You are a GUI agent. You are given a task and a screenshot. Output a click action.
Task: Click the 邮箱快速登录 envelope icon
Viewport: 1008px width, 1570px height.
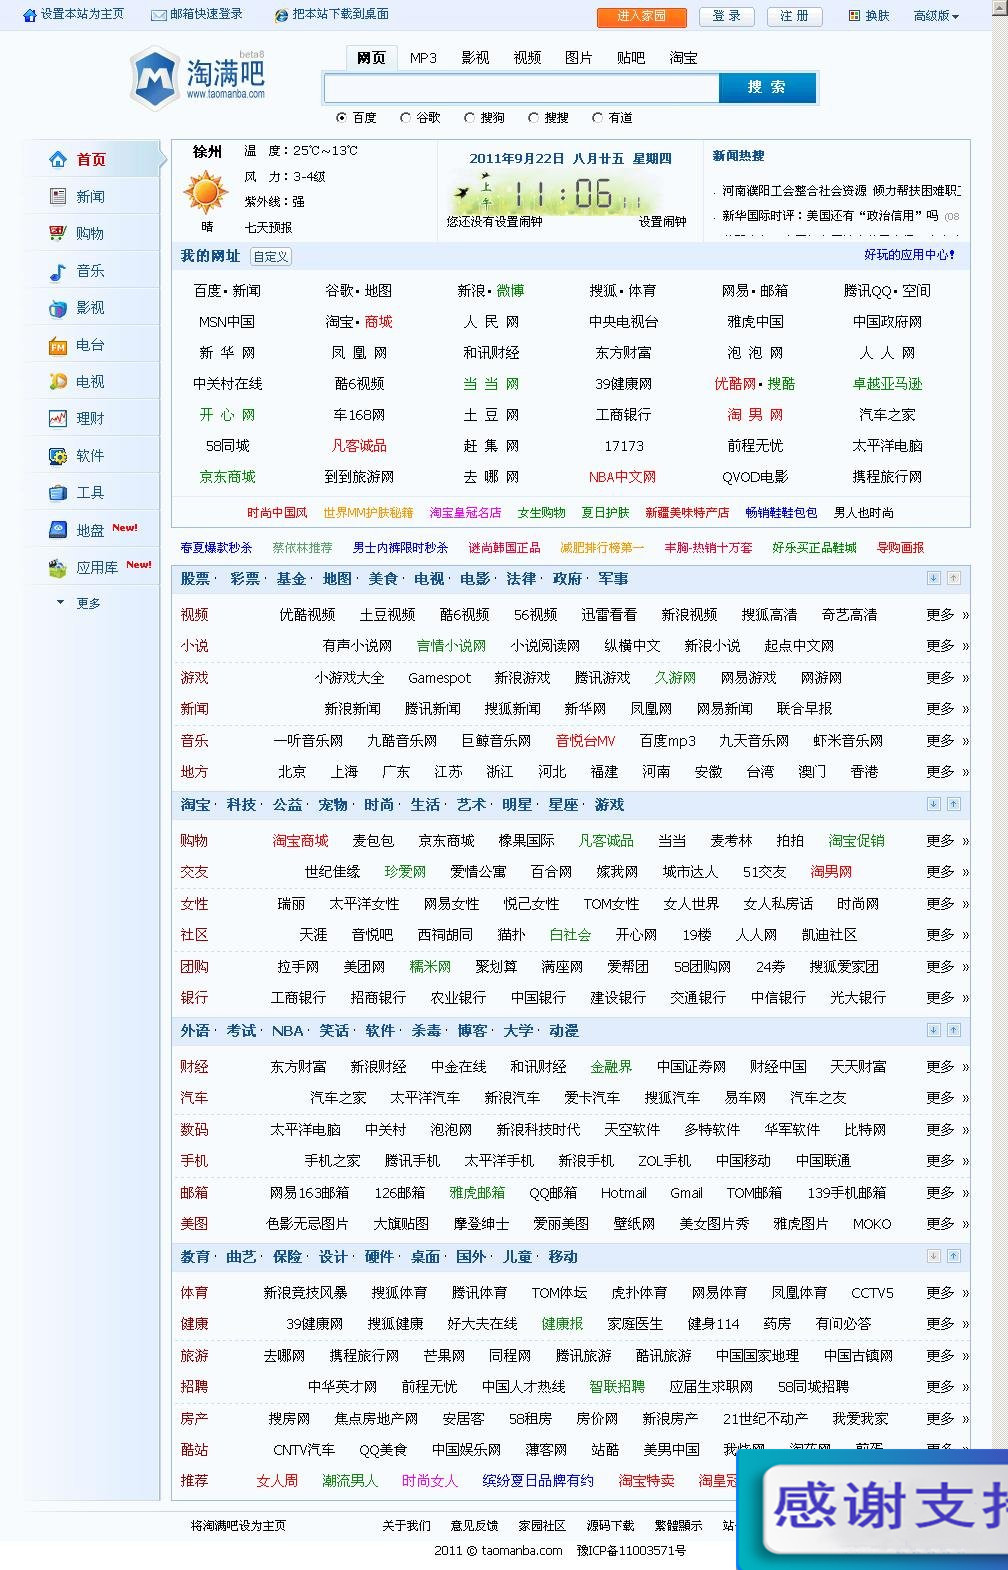(x=158, y=15)
